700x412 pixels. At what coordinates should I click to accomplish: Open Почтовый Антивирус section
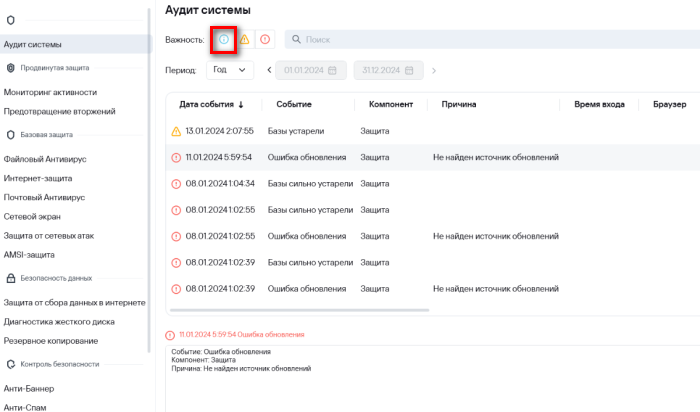click(44, 198)
